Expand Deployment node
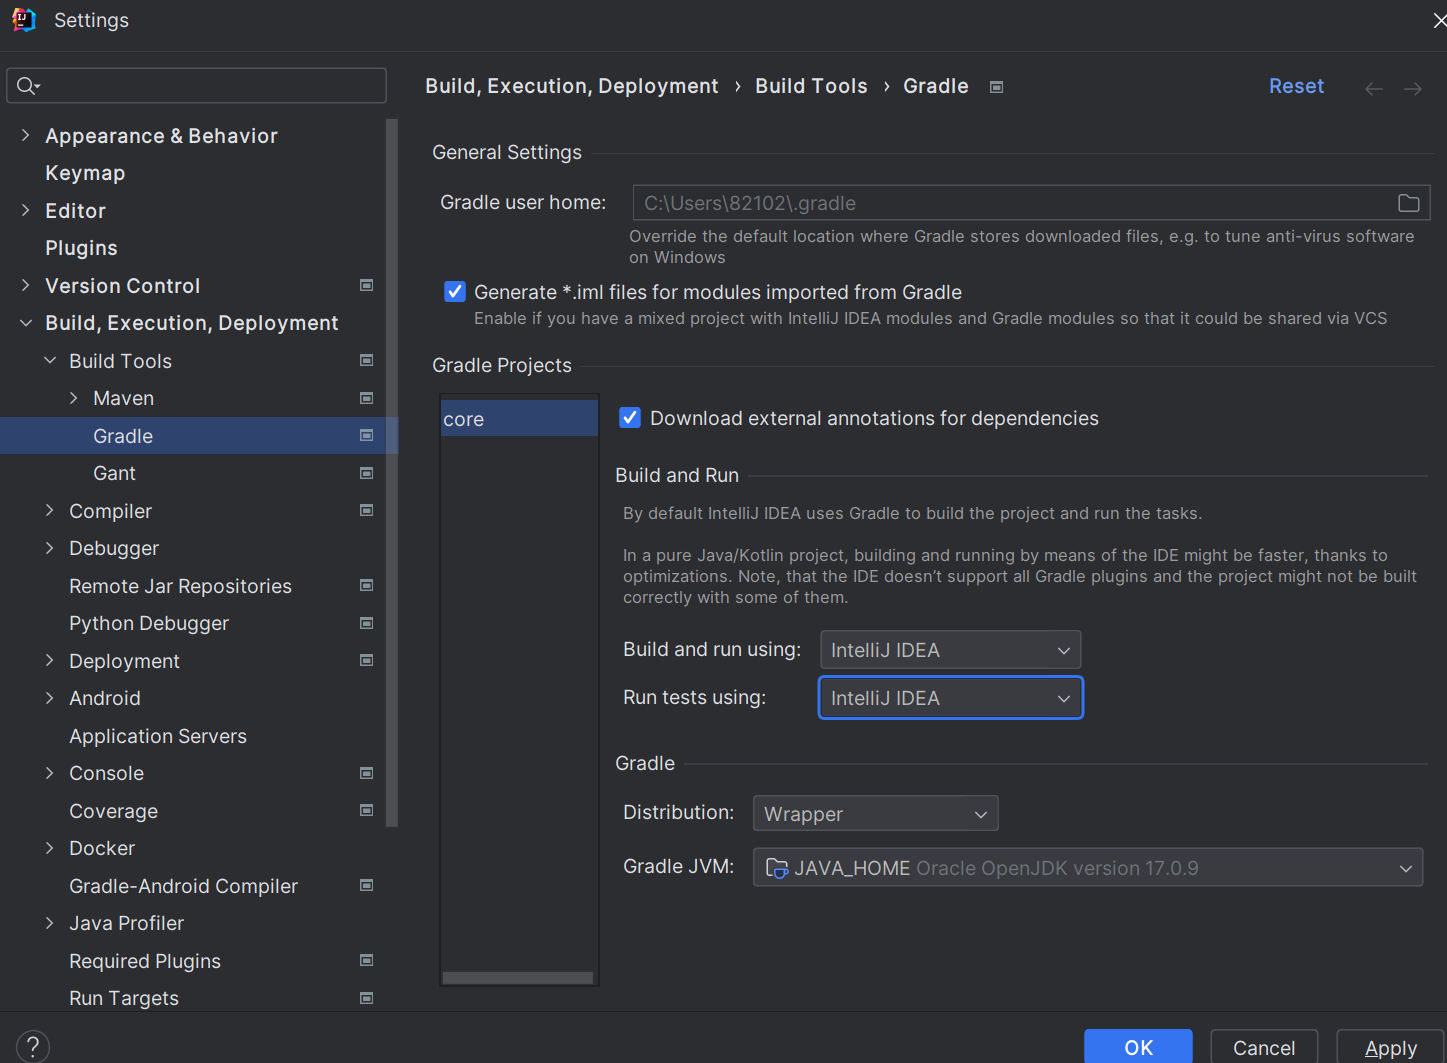The height and width of the screenshot is (1063, 1447). click(x=50, y=660)
